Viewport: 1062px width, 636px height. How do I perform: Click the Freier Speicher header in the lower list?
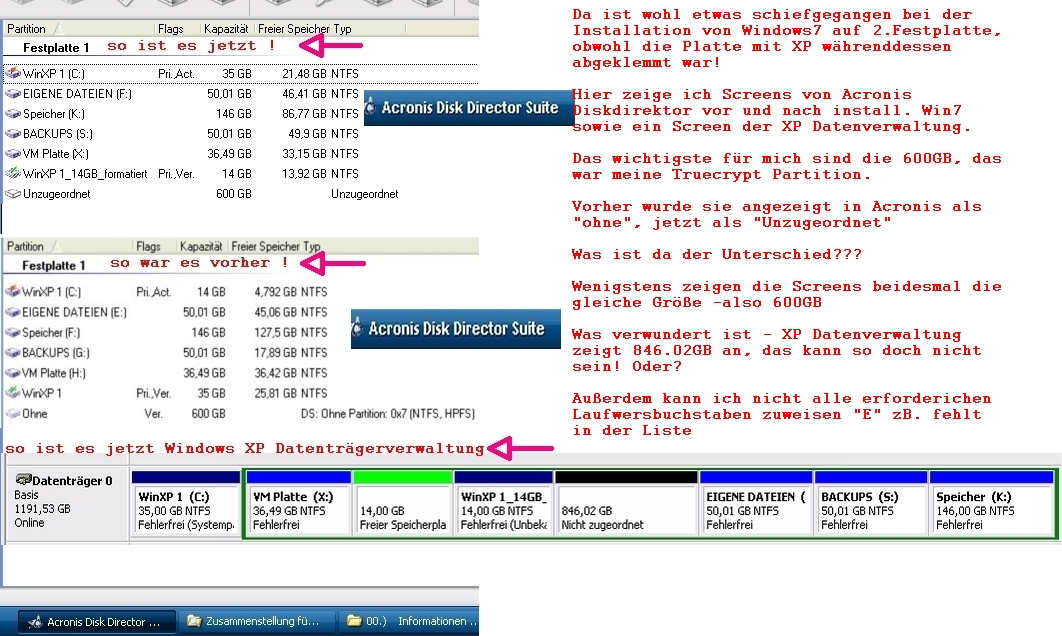click(x=266, y=246)
